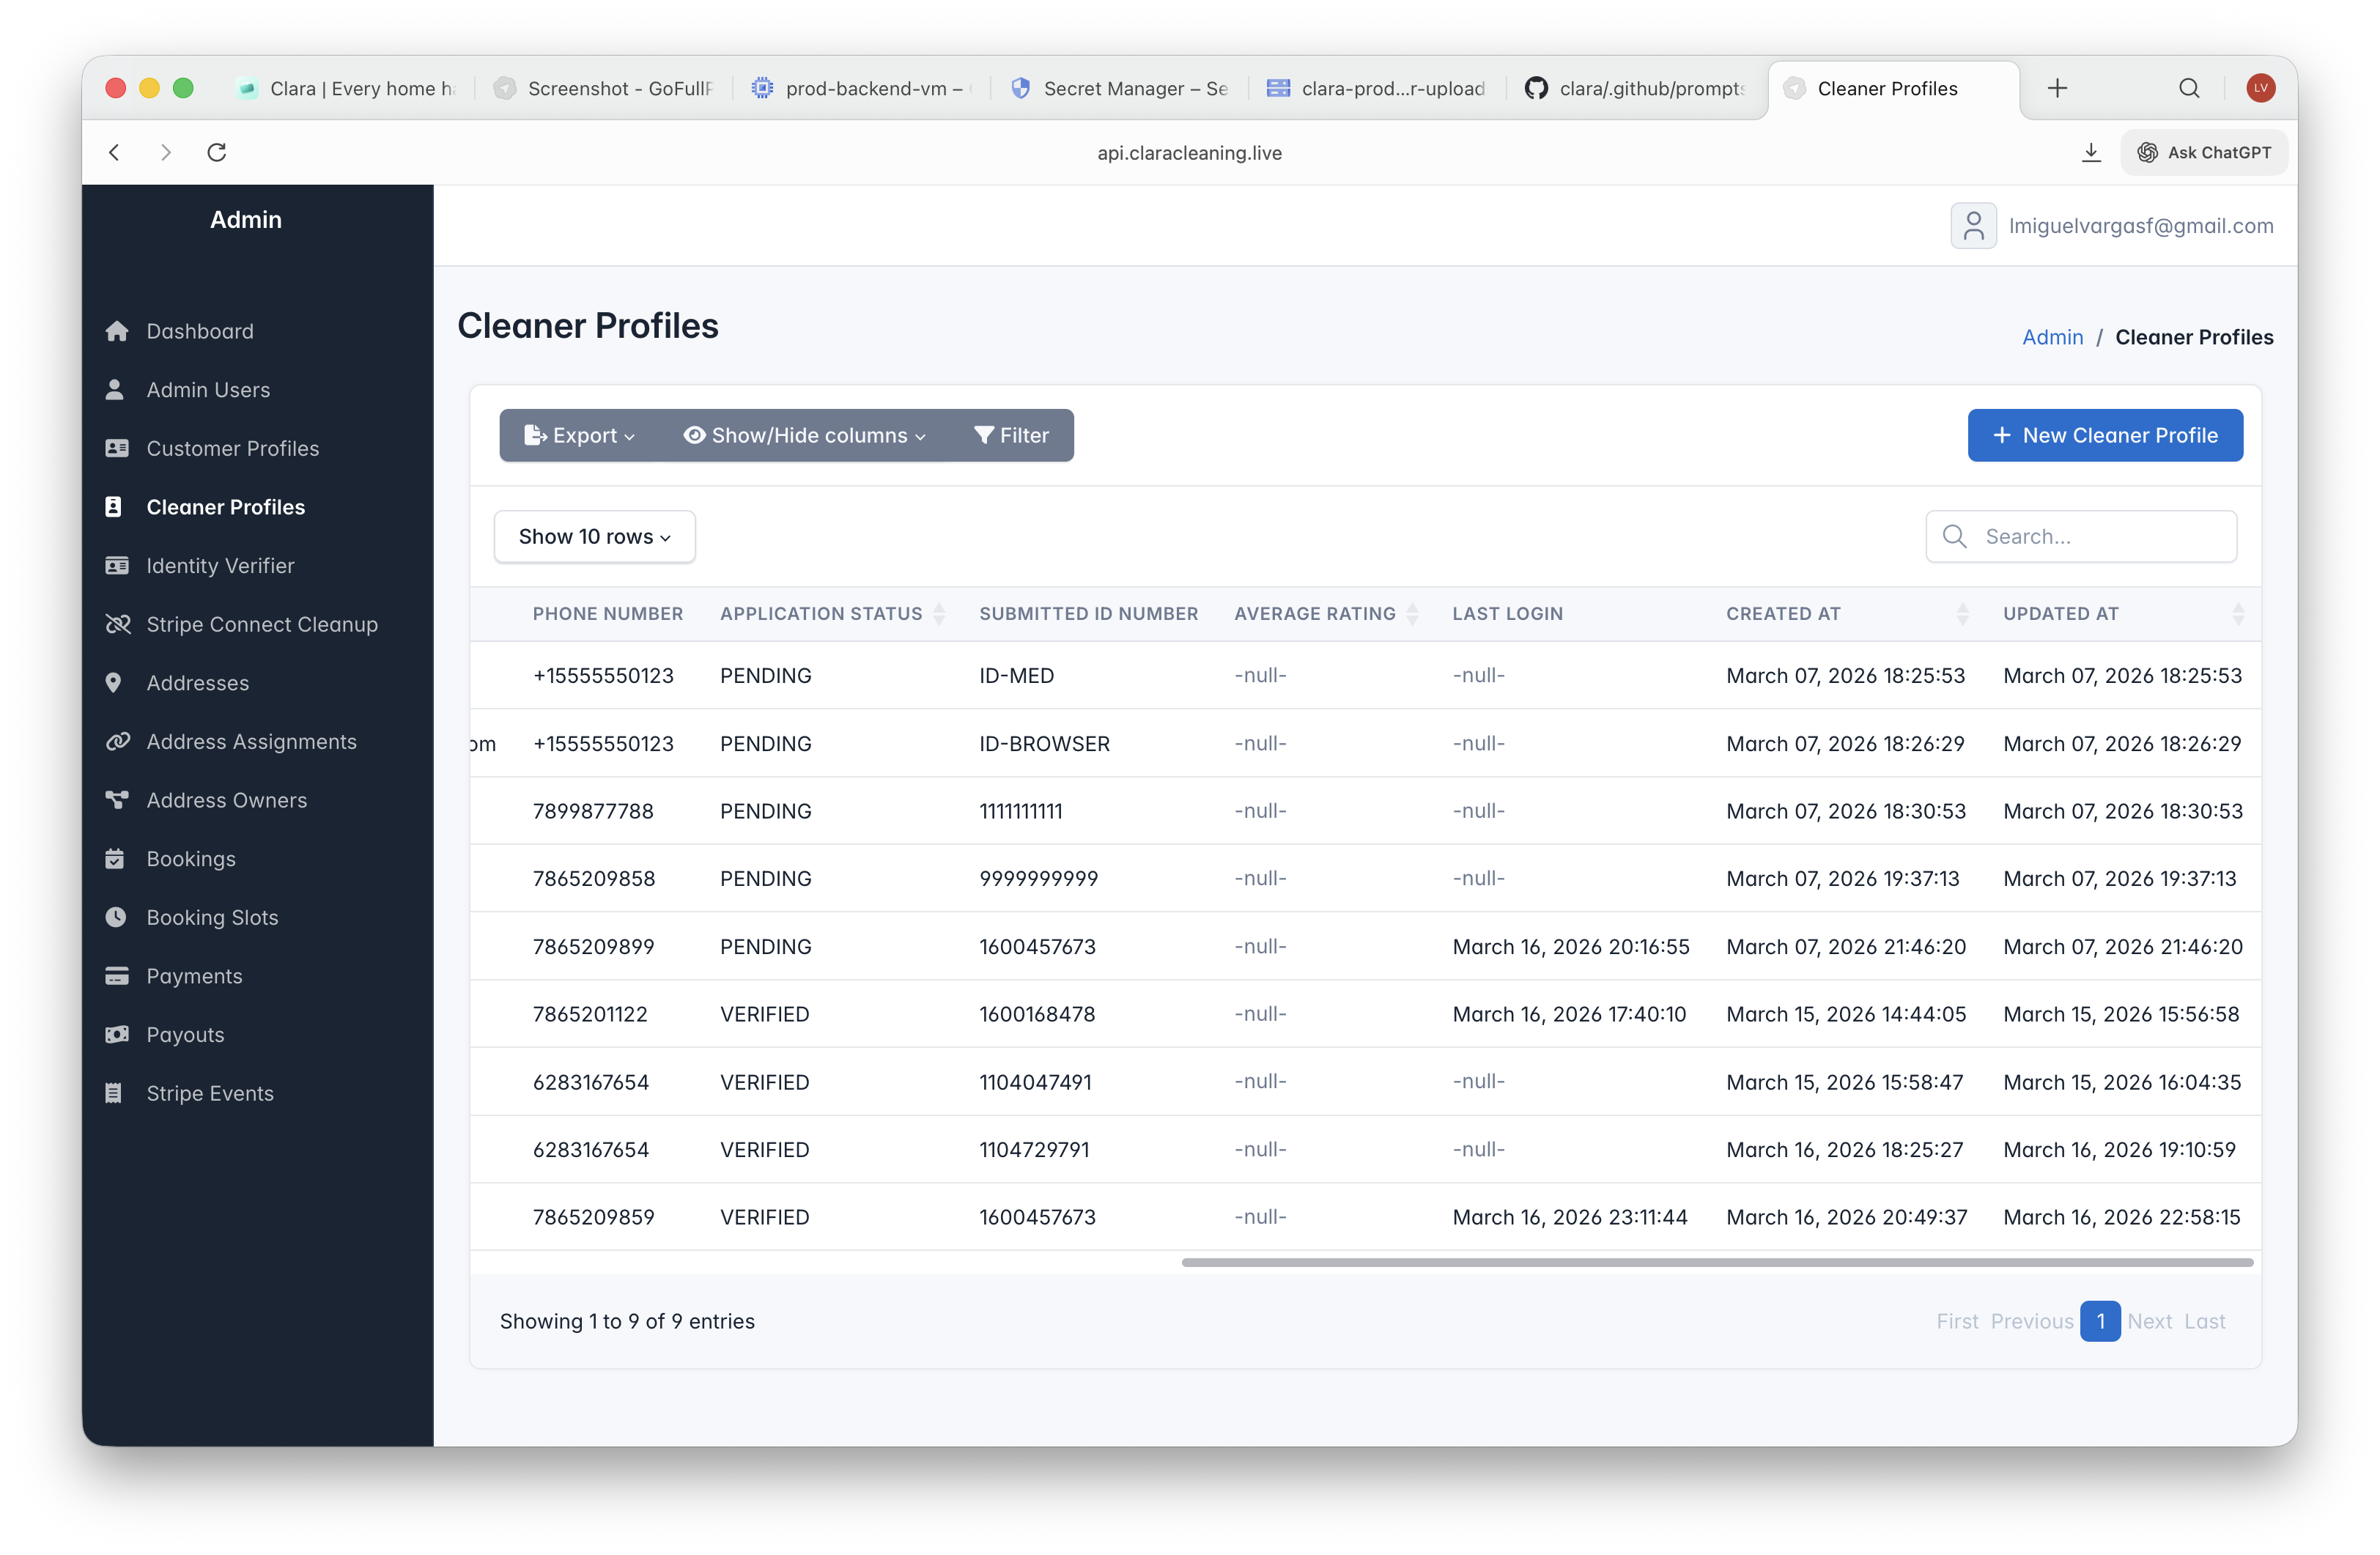Click the Addresses map pin icon
Image resolution: width=2380 pixels, height=1555 pixels.
114,683
